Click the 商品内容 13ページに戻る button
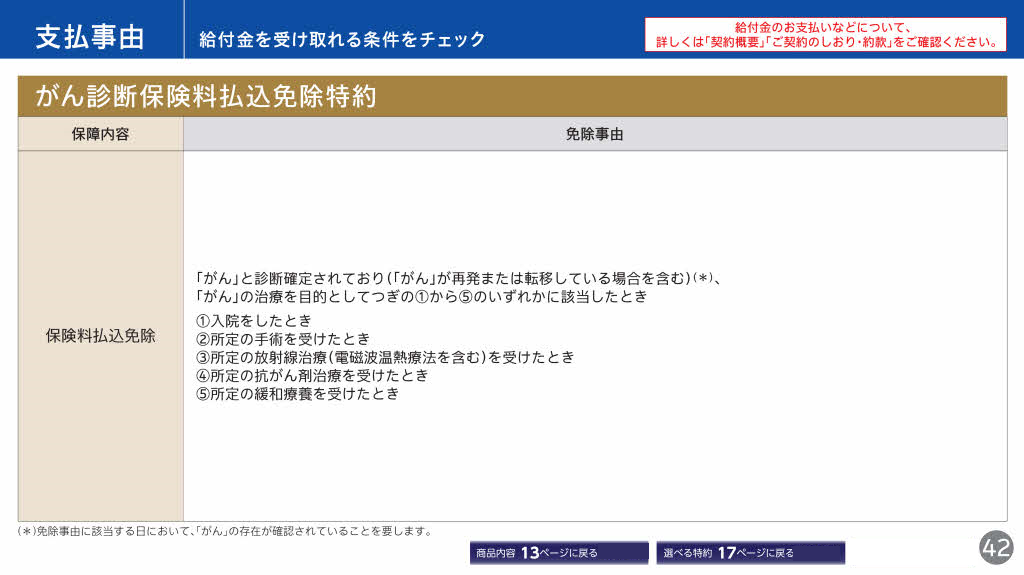The height and width of the screenshot is (575, 1024). [x=559, y=552]
